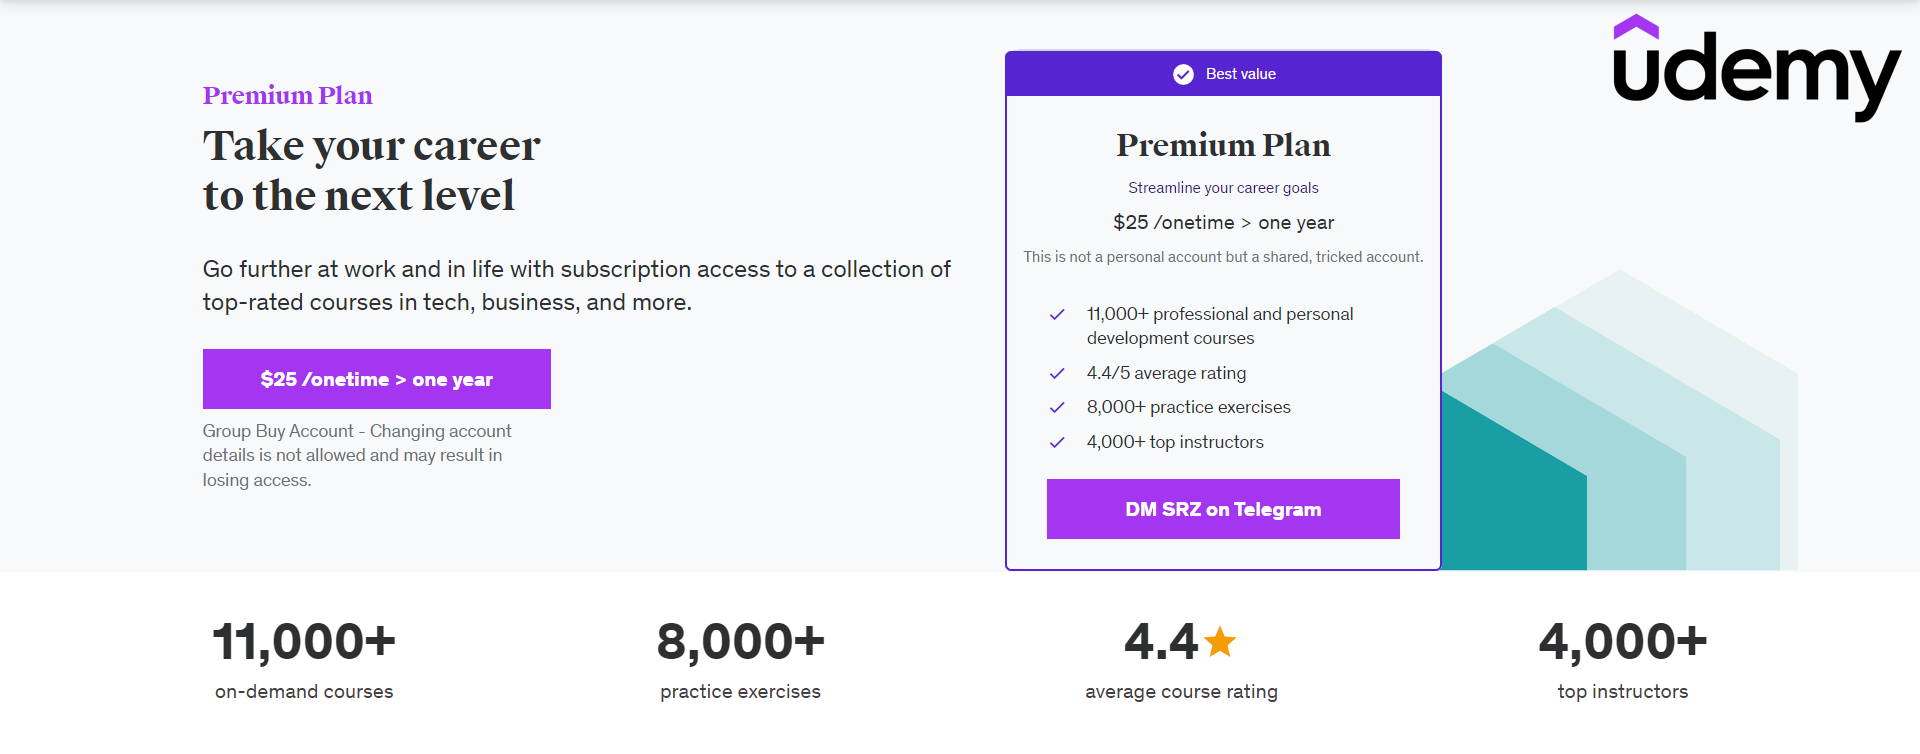
Task: Click the orange star rating icon
Action: pos(1220,641)
